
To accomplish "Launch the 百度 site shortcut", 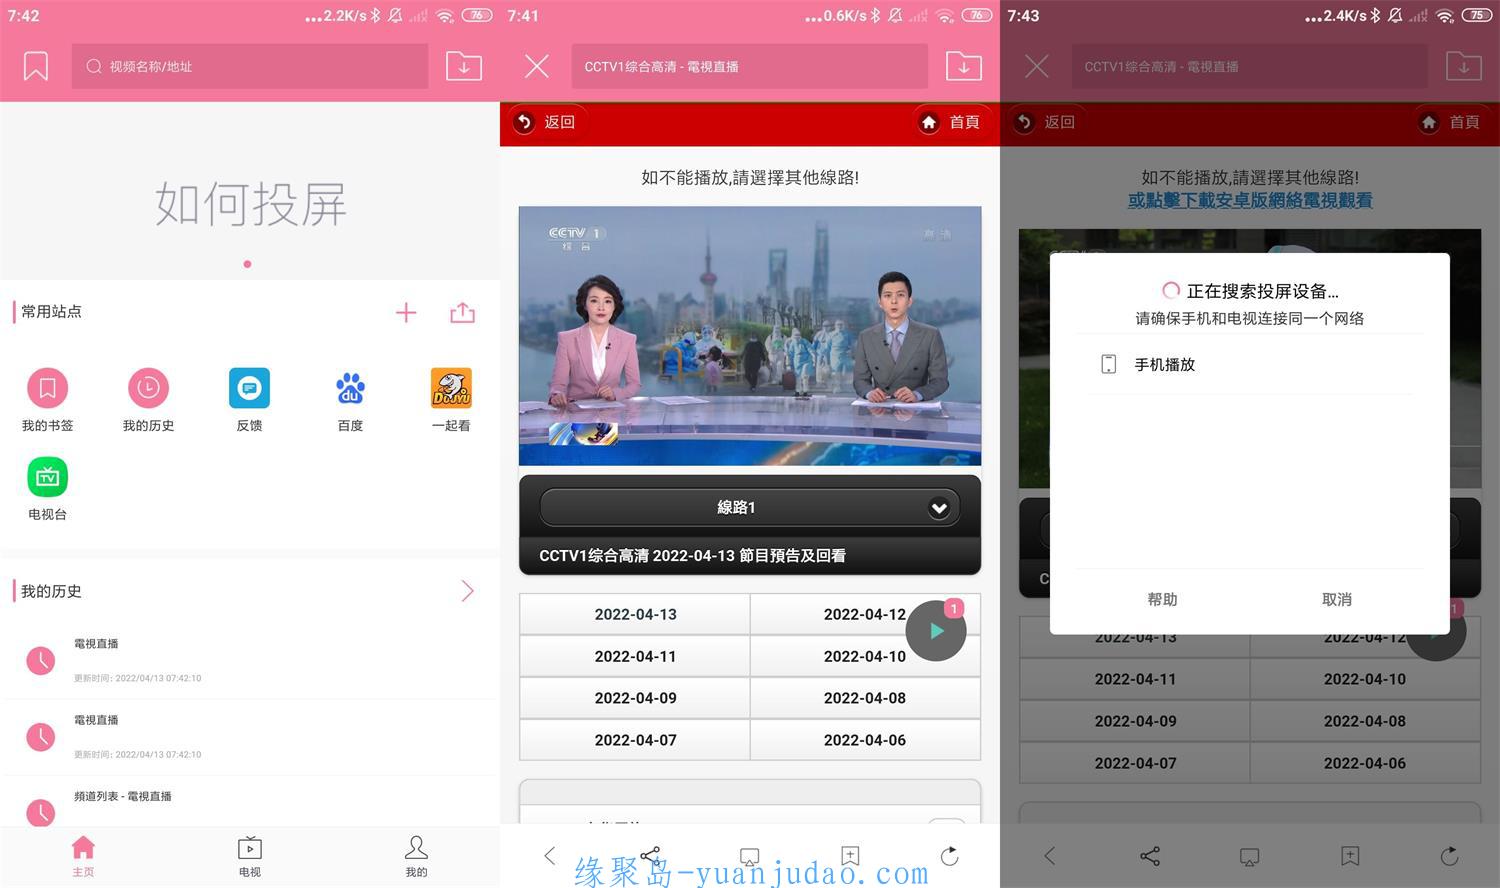I will tap(350, 388).
